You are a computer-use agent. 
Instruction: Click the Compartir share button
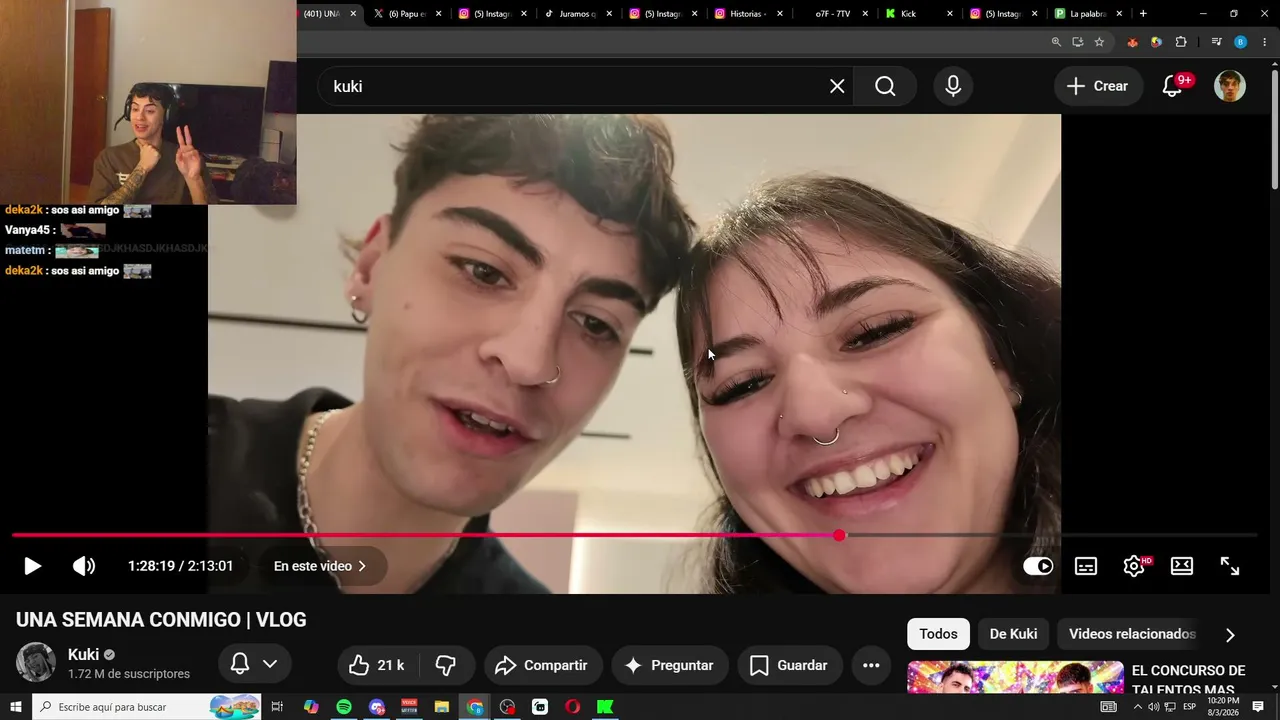tap(543, 665)
